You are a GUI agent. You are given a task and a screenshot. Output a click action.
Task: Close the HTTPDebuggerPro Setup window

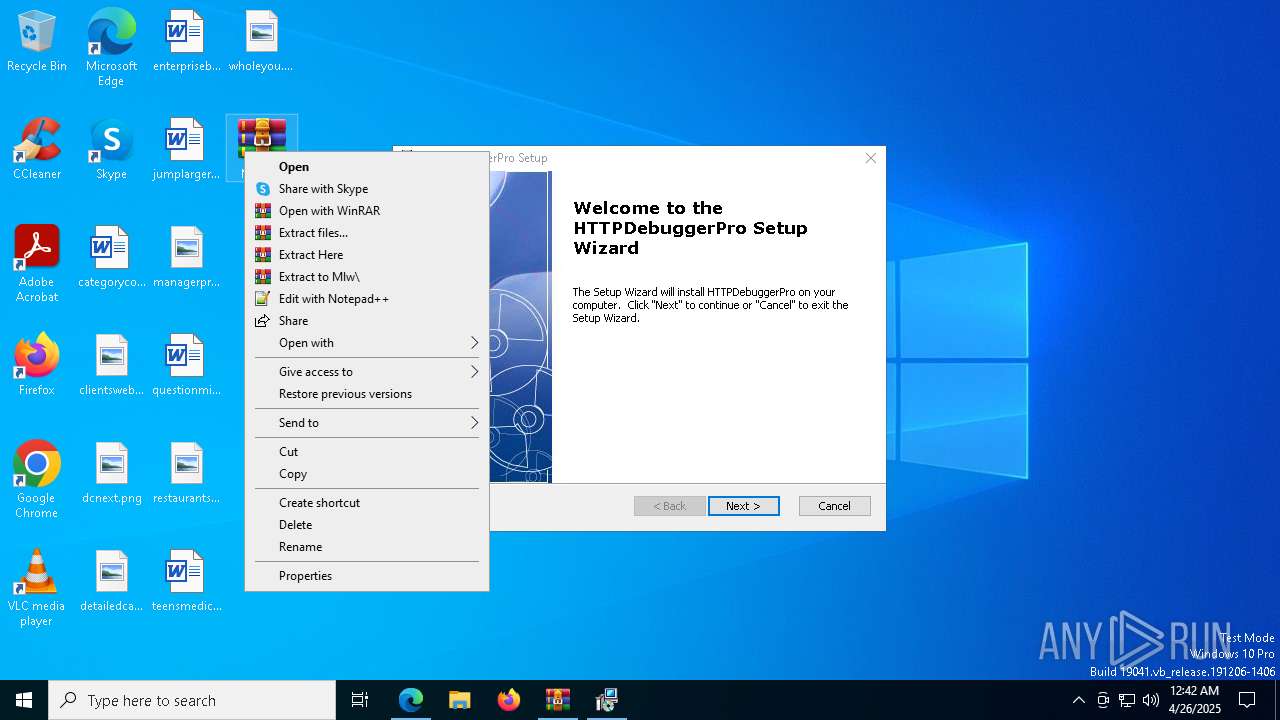[870, 158]
